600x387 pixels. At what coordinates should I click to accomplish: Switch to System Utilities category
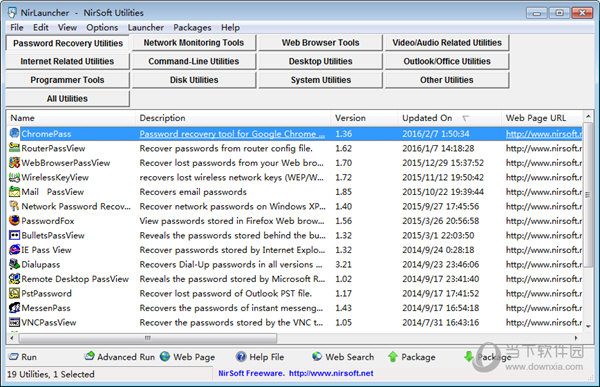pyautogui.click(x=320, y=80)
